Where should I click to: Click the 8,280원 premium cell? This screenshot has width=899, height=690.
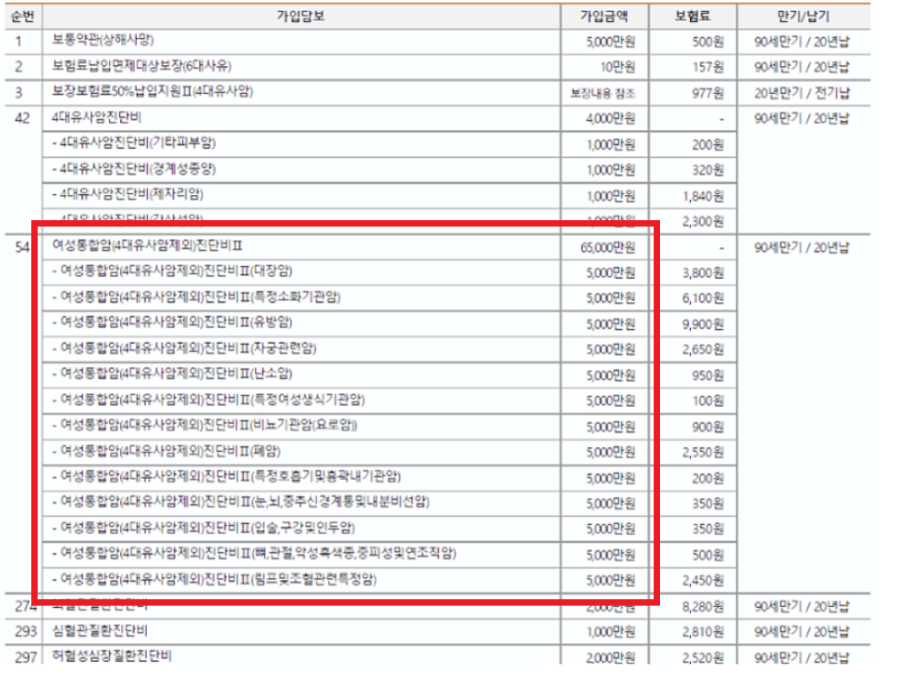pos(703,607)
